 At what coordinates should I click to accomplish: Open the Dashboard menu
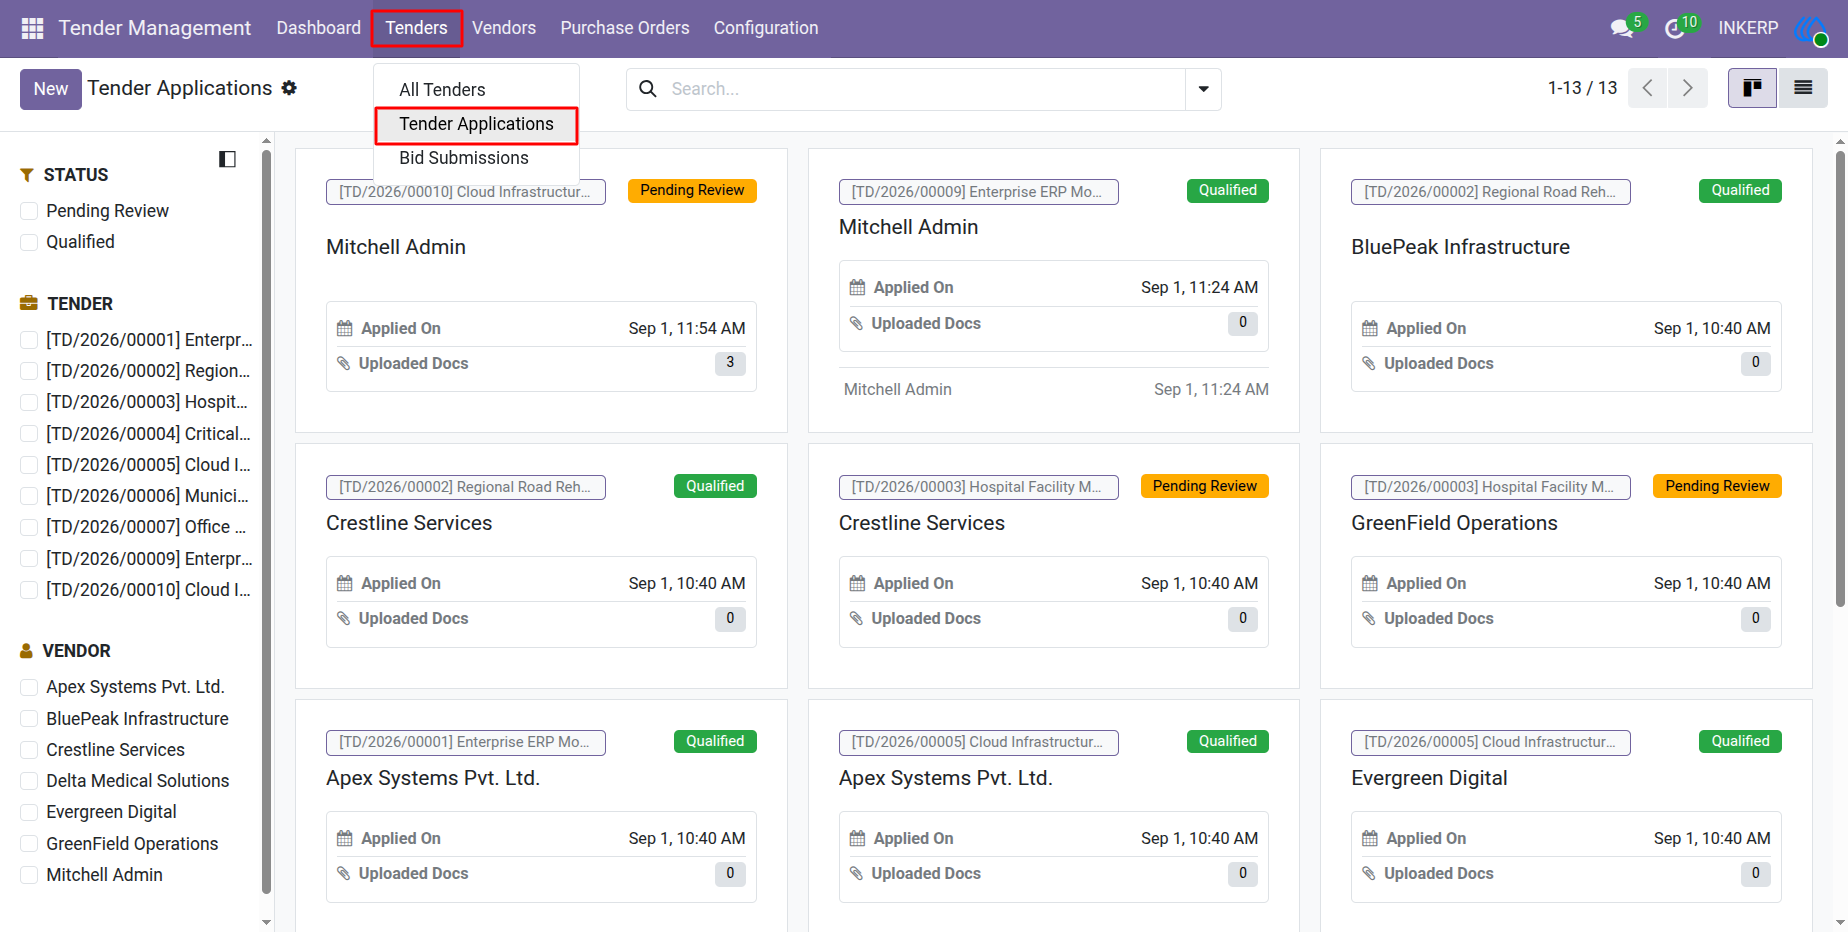point(318,28)
